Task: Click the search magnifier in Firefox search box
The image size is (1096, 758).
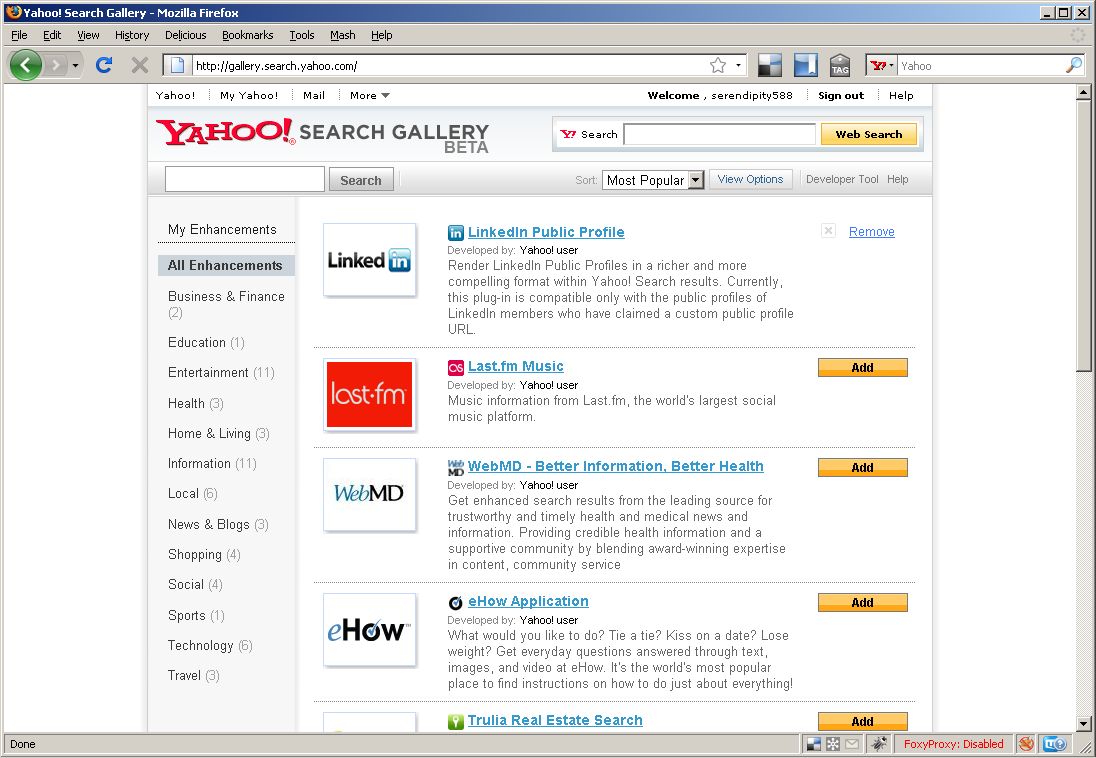Action: point(1074,65)
